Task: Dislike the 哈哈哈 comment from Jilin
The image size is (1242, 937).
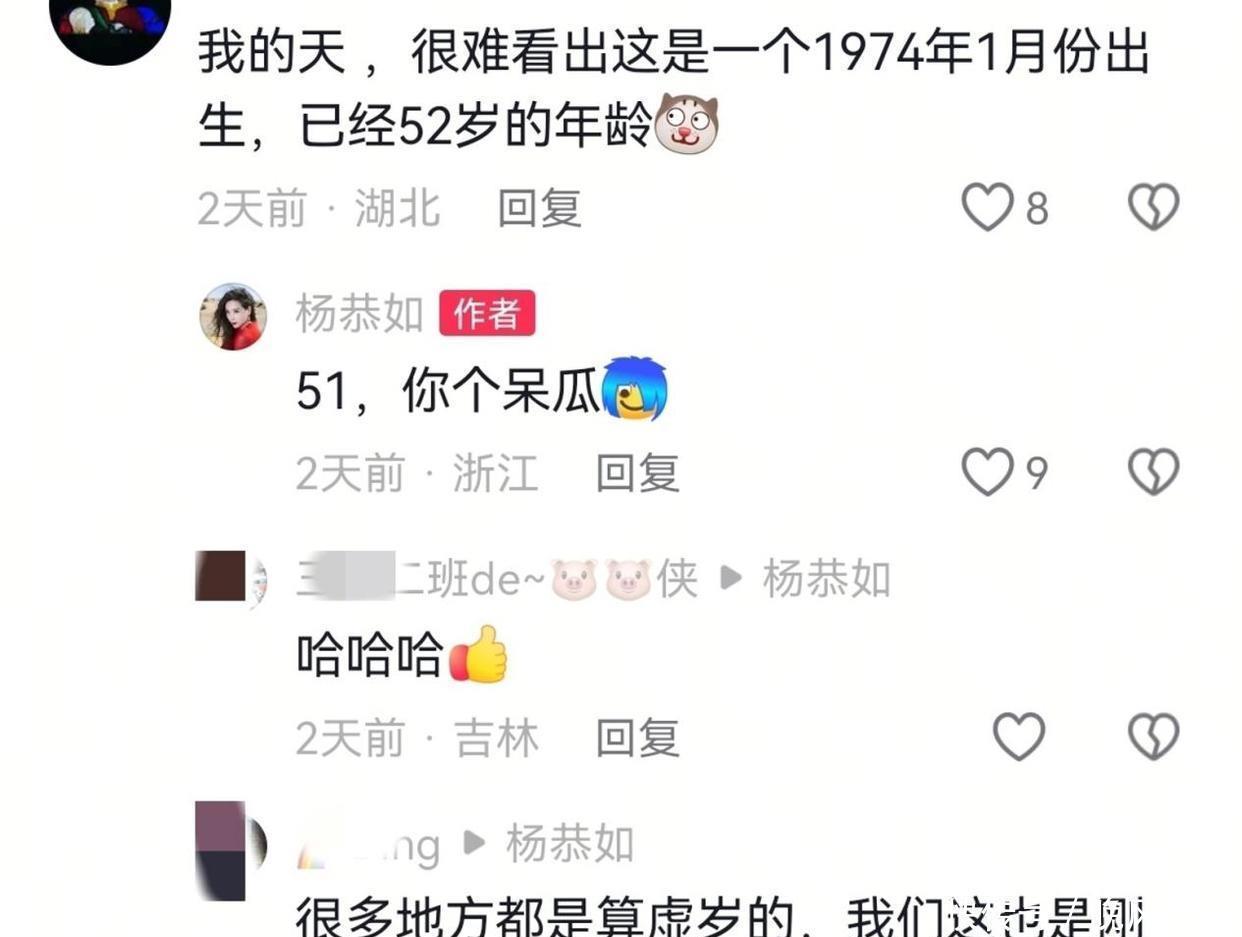Action: 1154,737
